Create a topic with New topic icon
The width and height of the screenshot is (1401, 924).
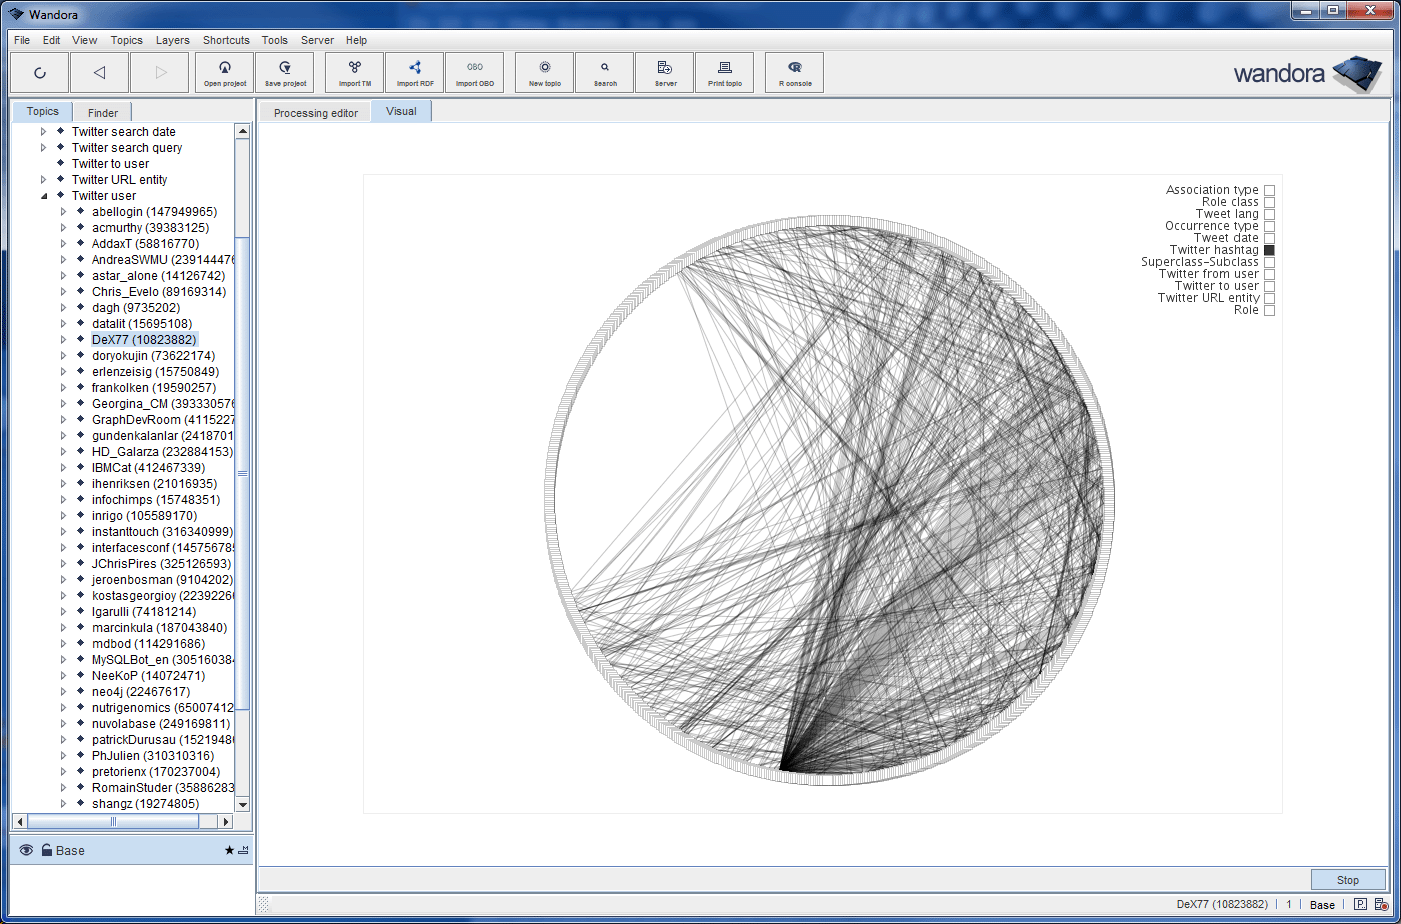(544, 72)
